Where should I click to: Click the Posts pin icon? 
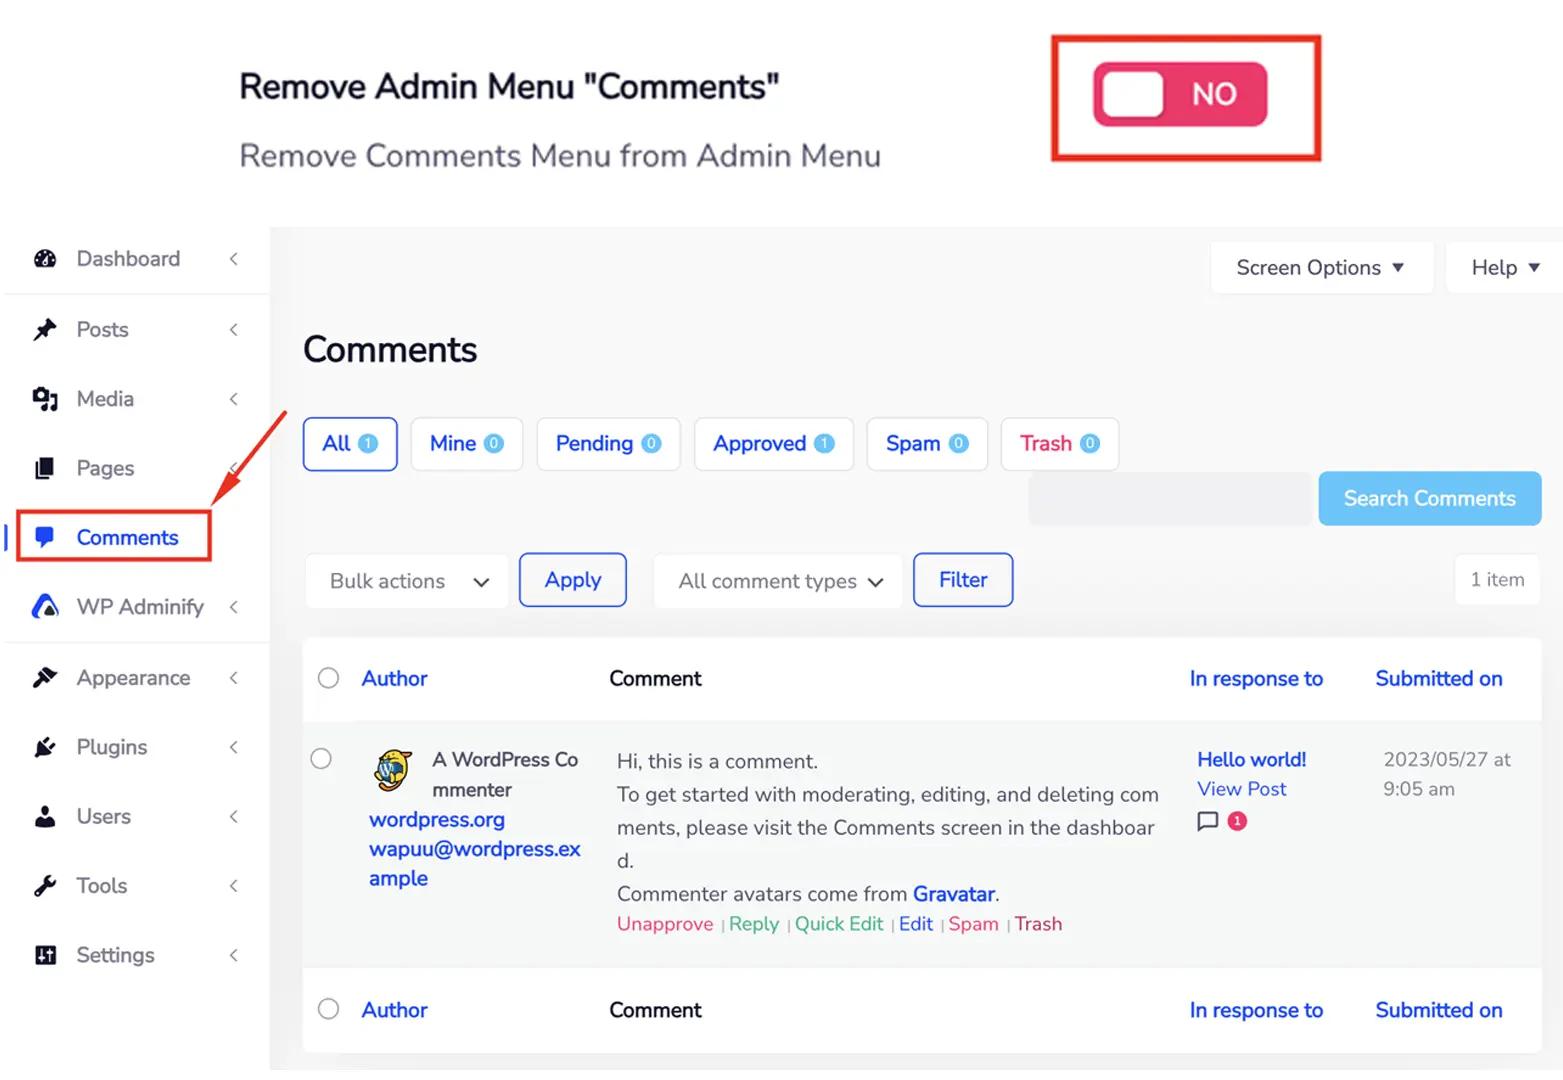click(x=45, y=329)
